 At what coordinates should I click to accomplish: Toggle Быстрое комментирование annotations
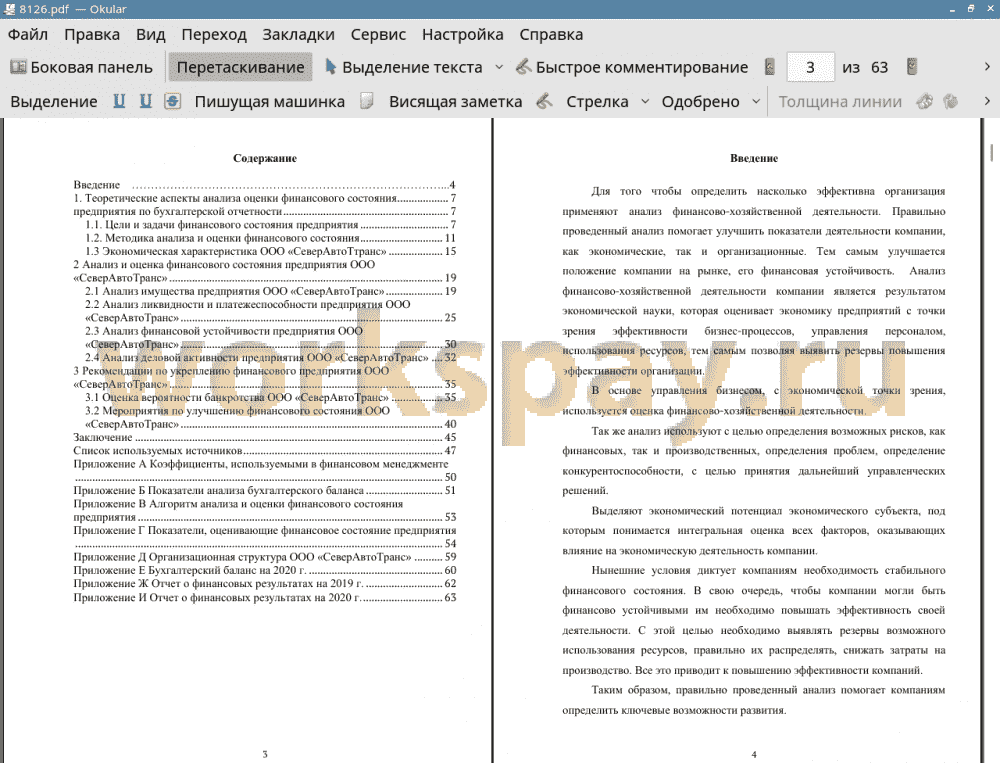coord(631,67)
